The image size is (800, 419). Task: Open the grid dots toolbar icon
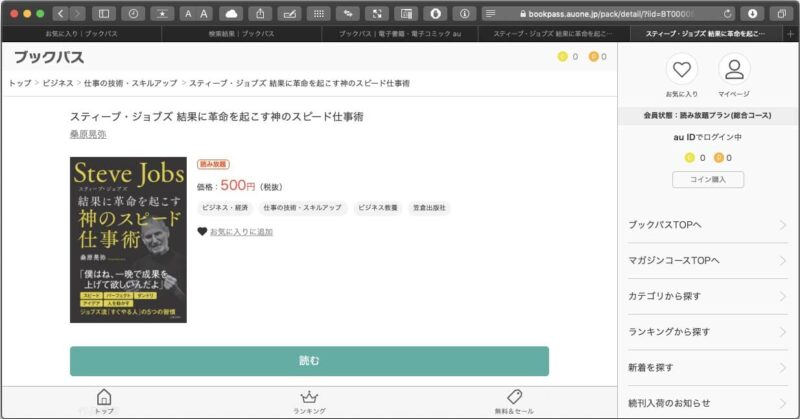pyautogui.click(x=319, y=14)
